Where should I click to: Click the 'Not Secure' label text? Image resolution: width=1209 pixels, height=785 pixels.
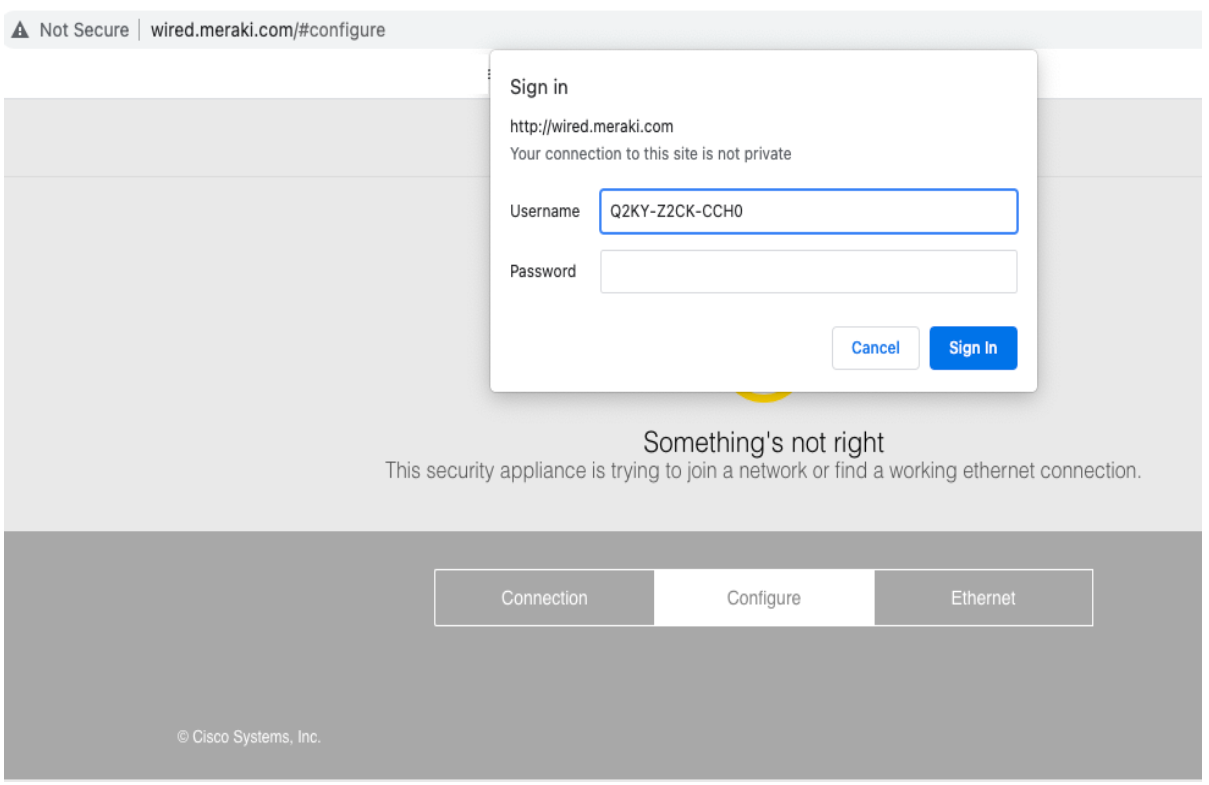(x=84, y=30)
